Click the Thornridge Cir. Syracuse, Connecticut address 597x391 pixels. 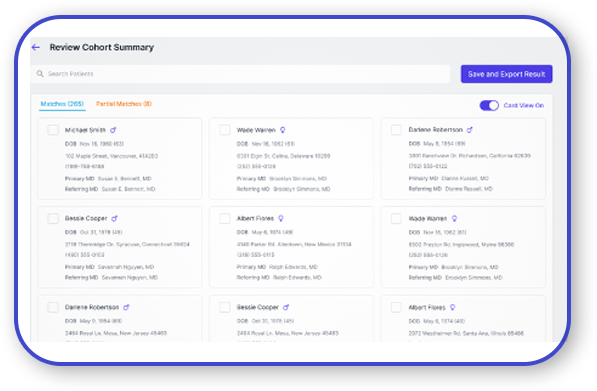[127, 244]
